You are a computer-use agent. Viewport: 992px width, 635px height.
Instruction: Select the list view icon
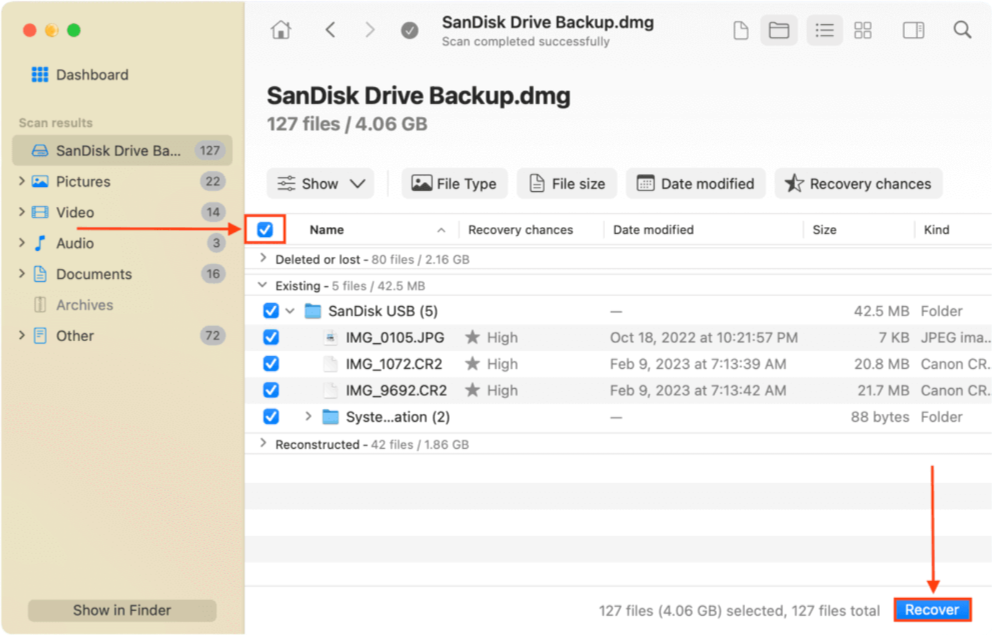click(x=824, y=30)
